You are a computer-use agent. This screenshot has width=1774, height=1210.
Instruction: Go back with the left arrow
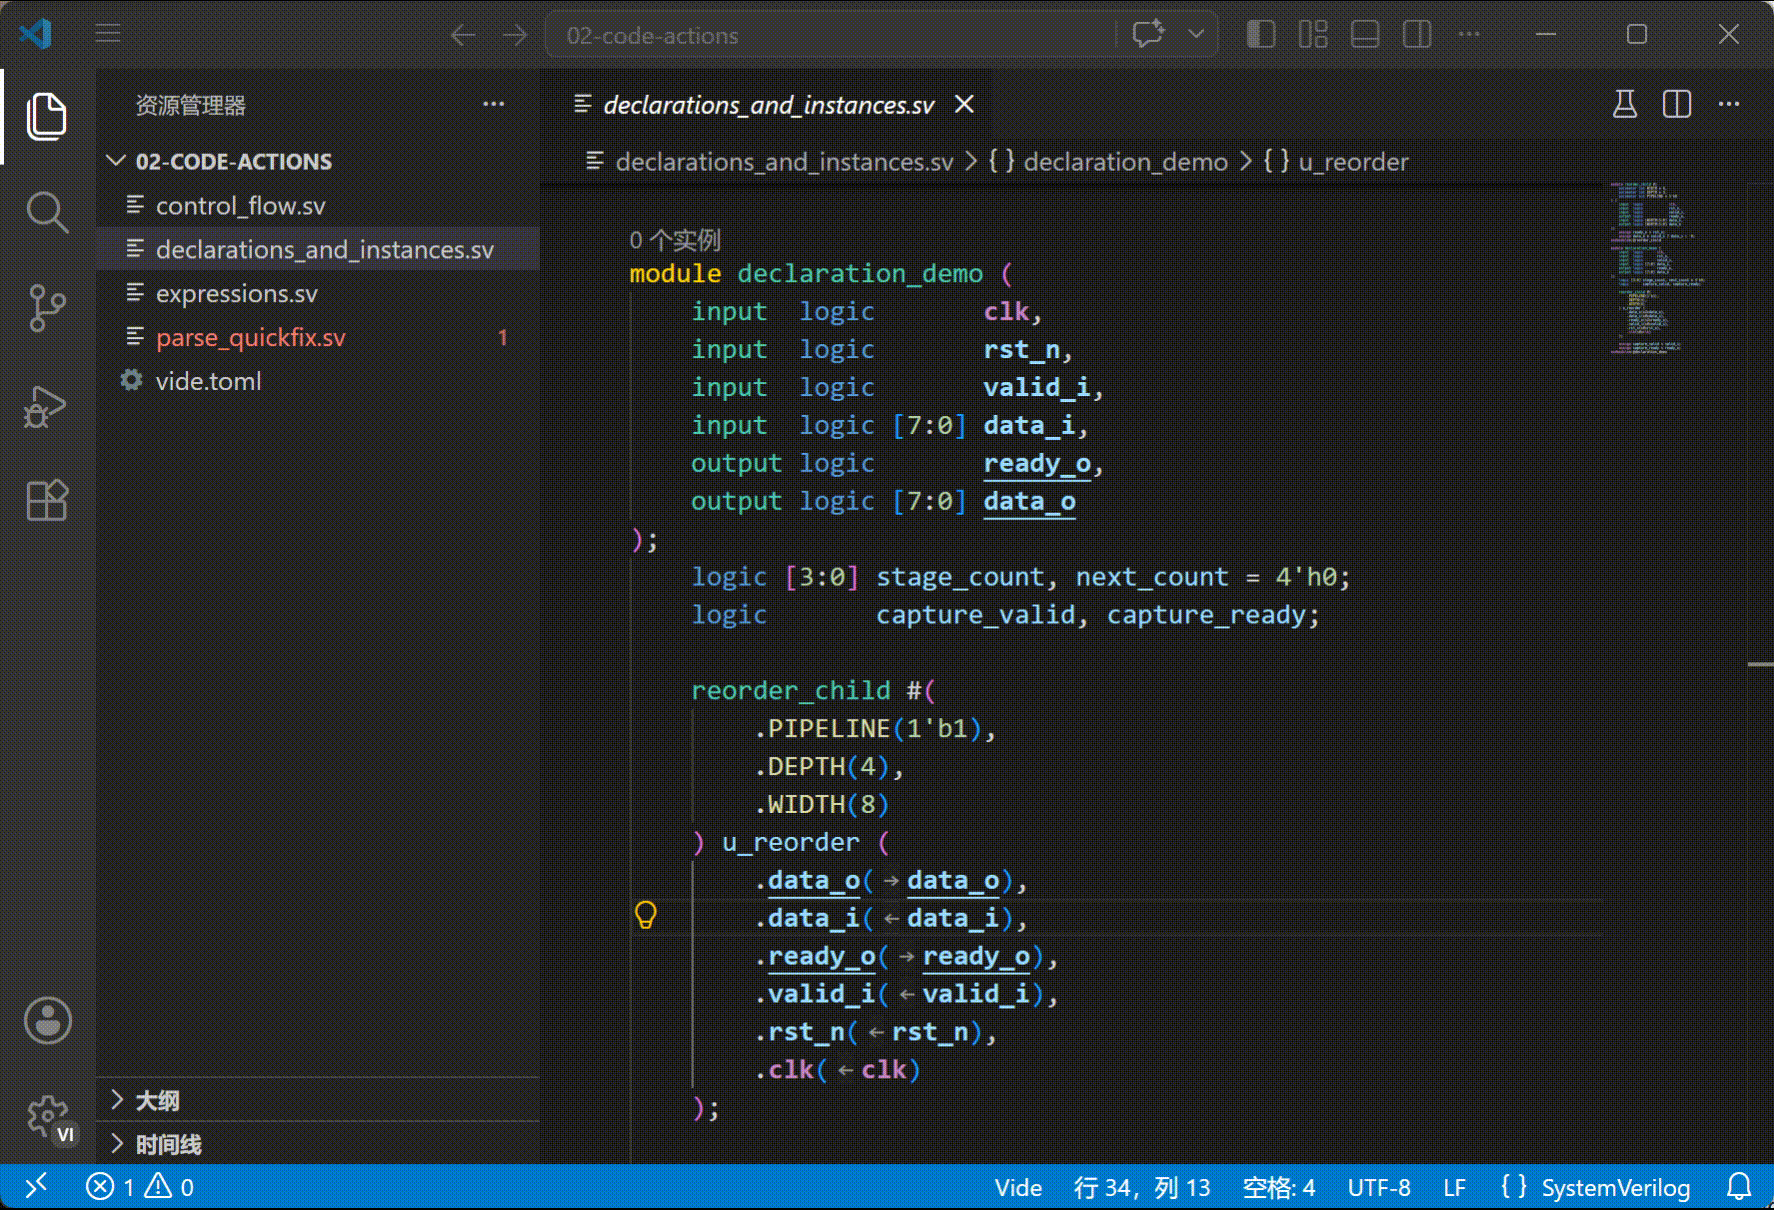click(462, 35)
